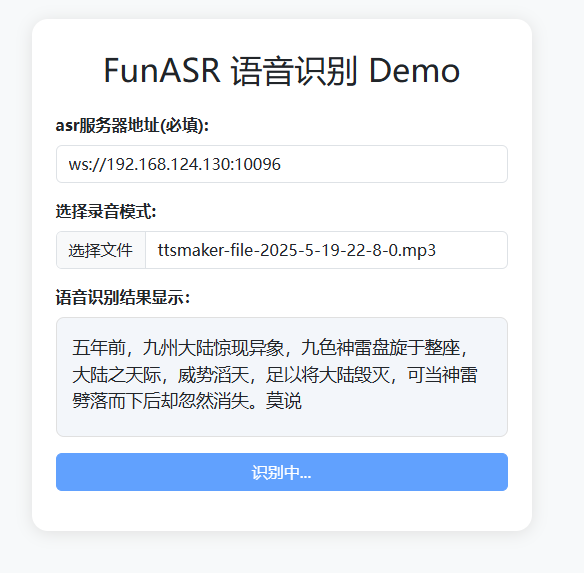
Task: Click 九色神雷 in the first result line
Action: 336,348
